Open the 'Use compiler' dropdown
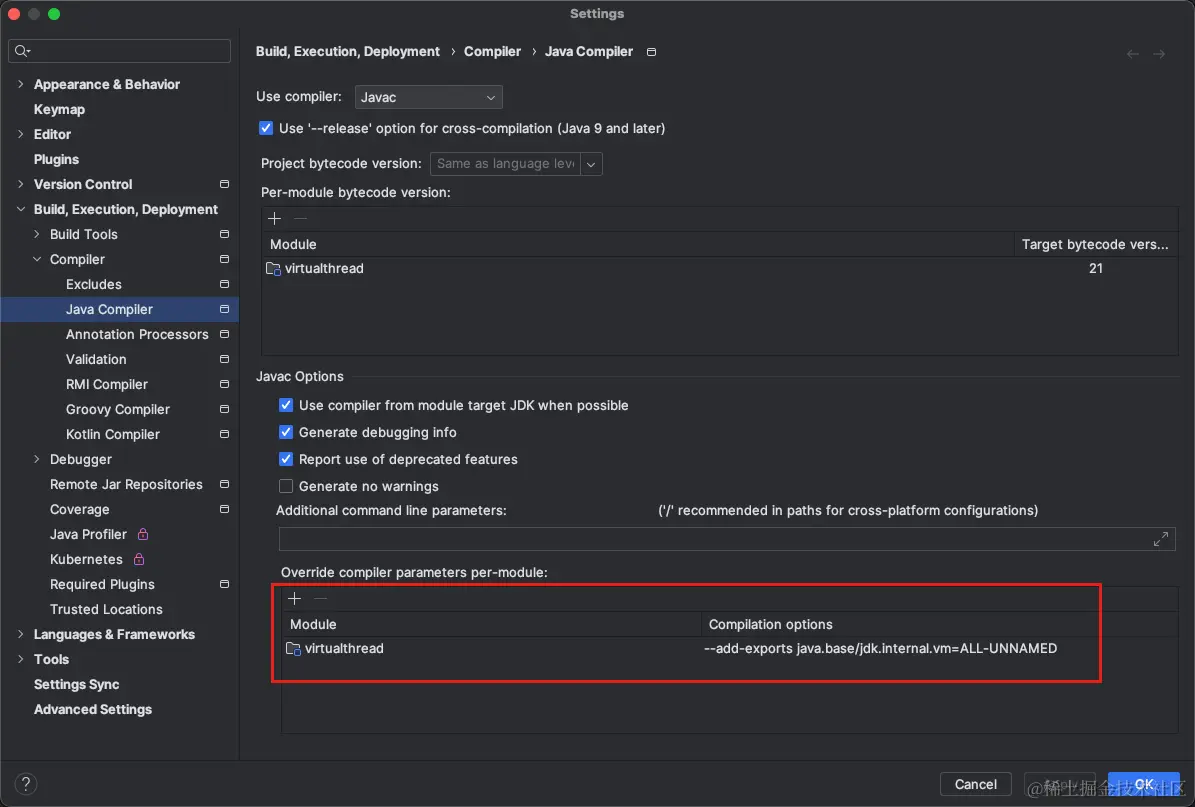 [428, 97]
